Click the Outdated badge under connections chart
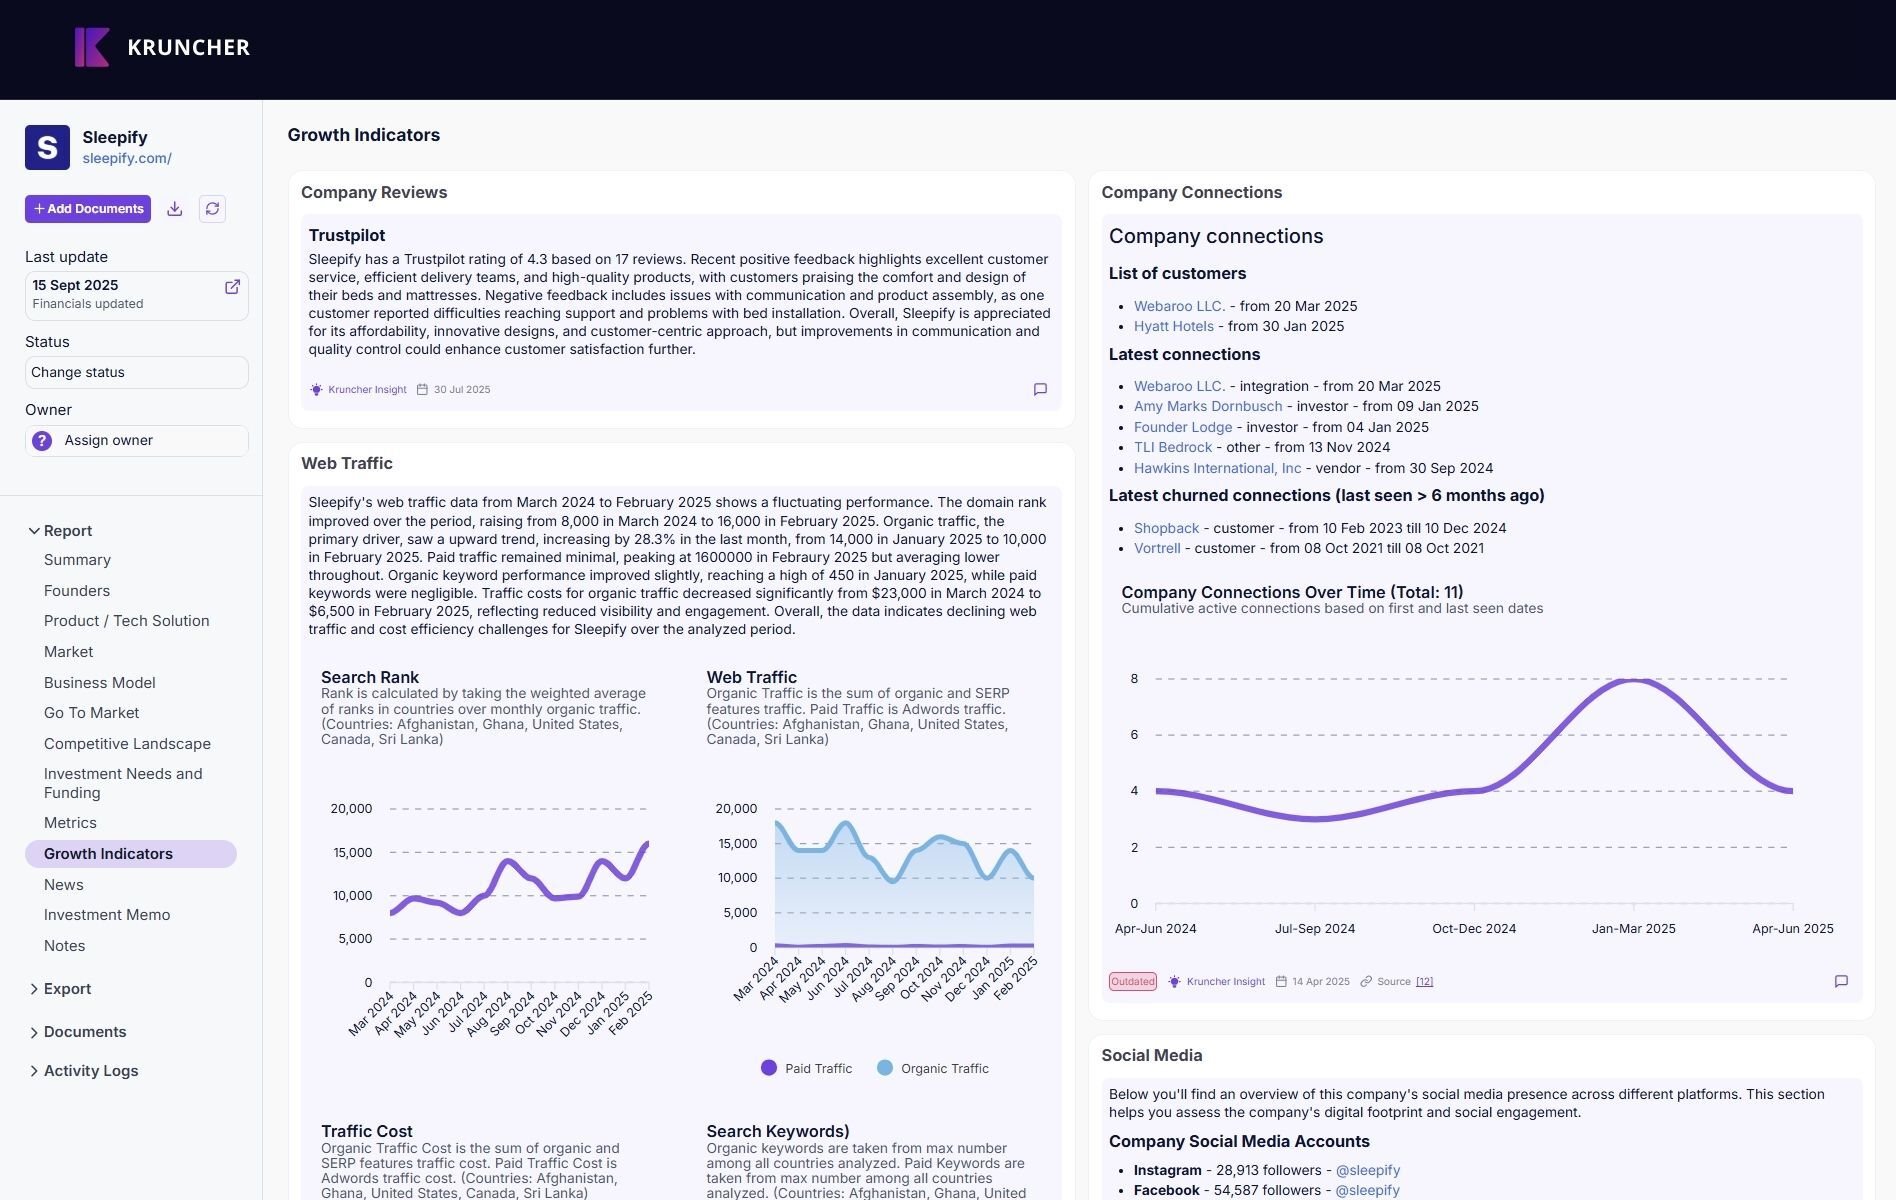This screenshot has height=1200, width=1896. click(x=1132, y=982)
